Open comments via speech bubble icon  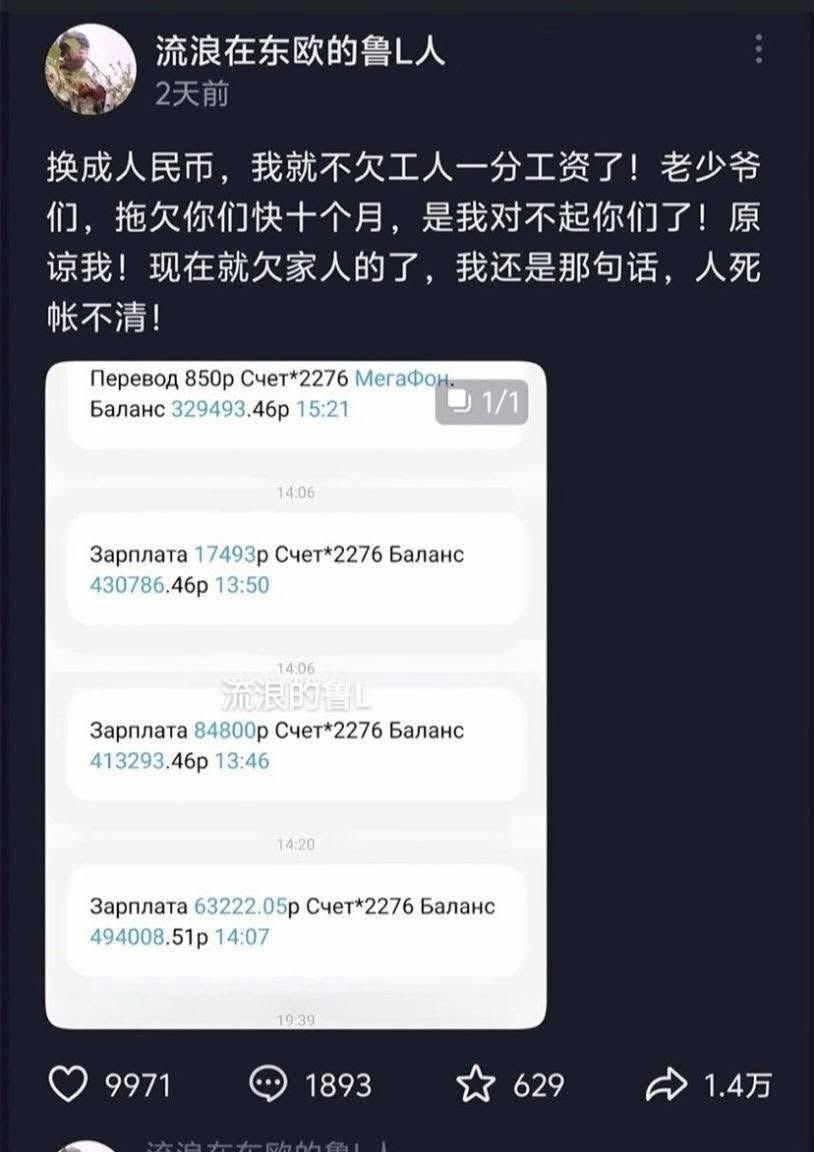click(268, 1084)
